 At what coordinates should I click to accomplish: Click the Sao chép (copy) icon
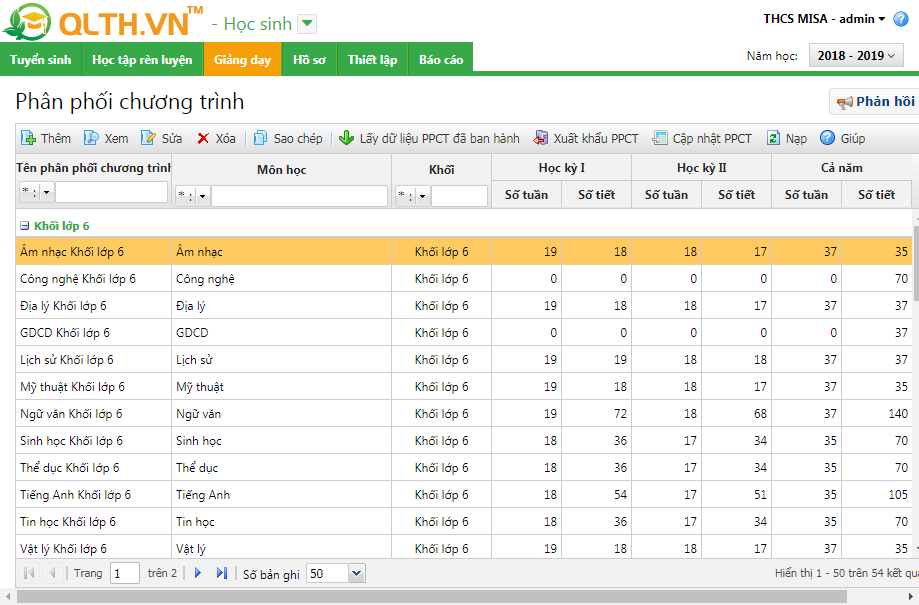pyautogui.click(x=261, y=138)
